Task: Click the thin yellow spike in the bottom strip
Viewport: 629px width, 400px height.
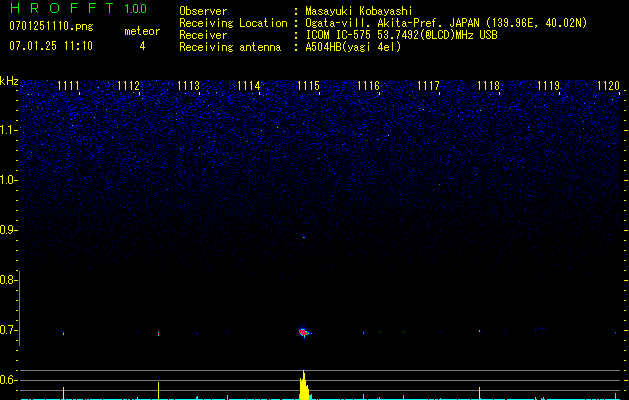Action: point(159,389)
